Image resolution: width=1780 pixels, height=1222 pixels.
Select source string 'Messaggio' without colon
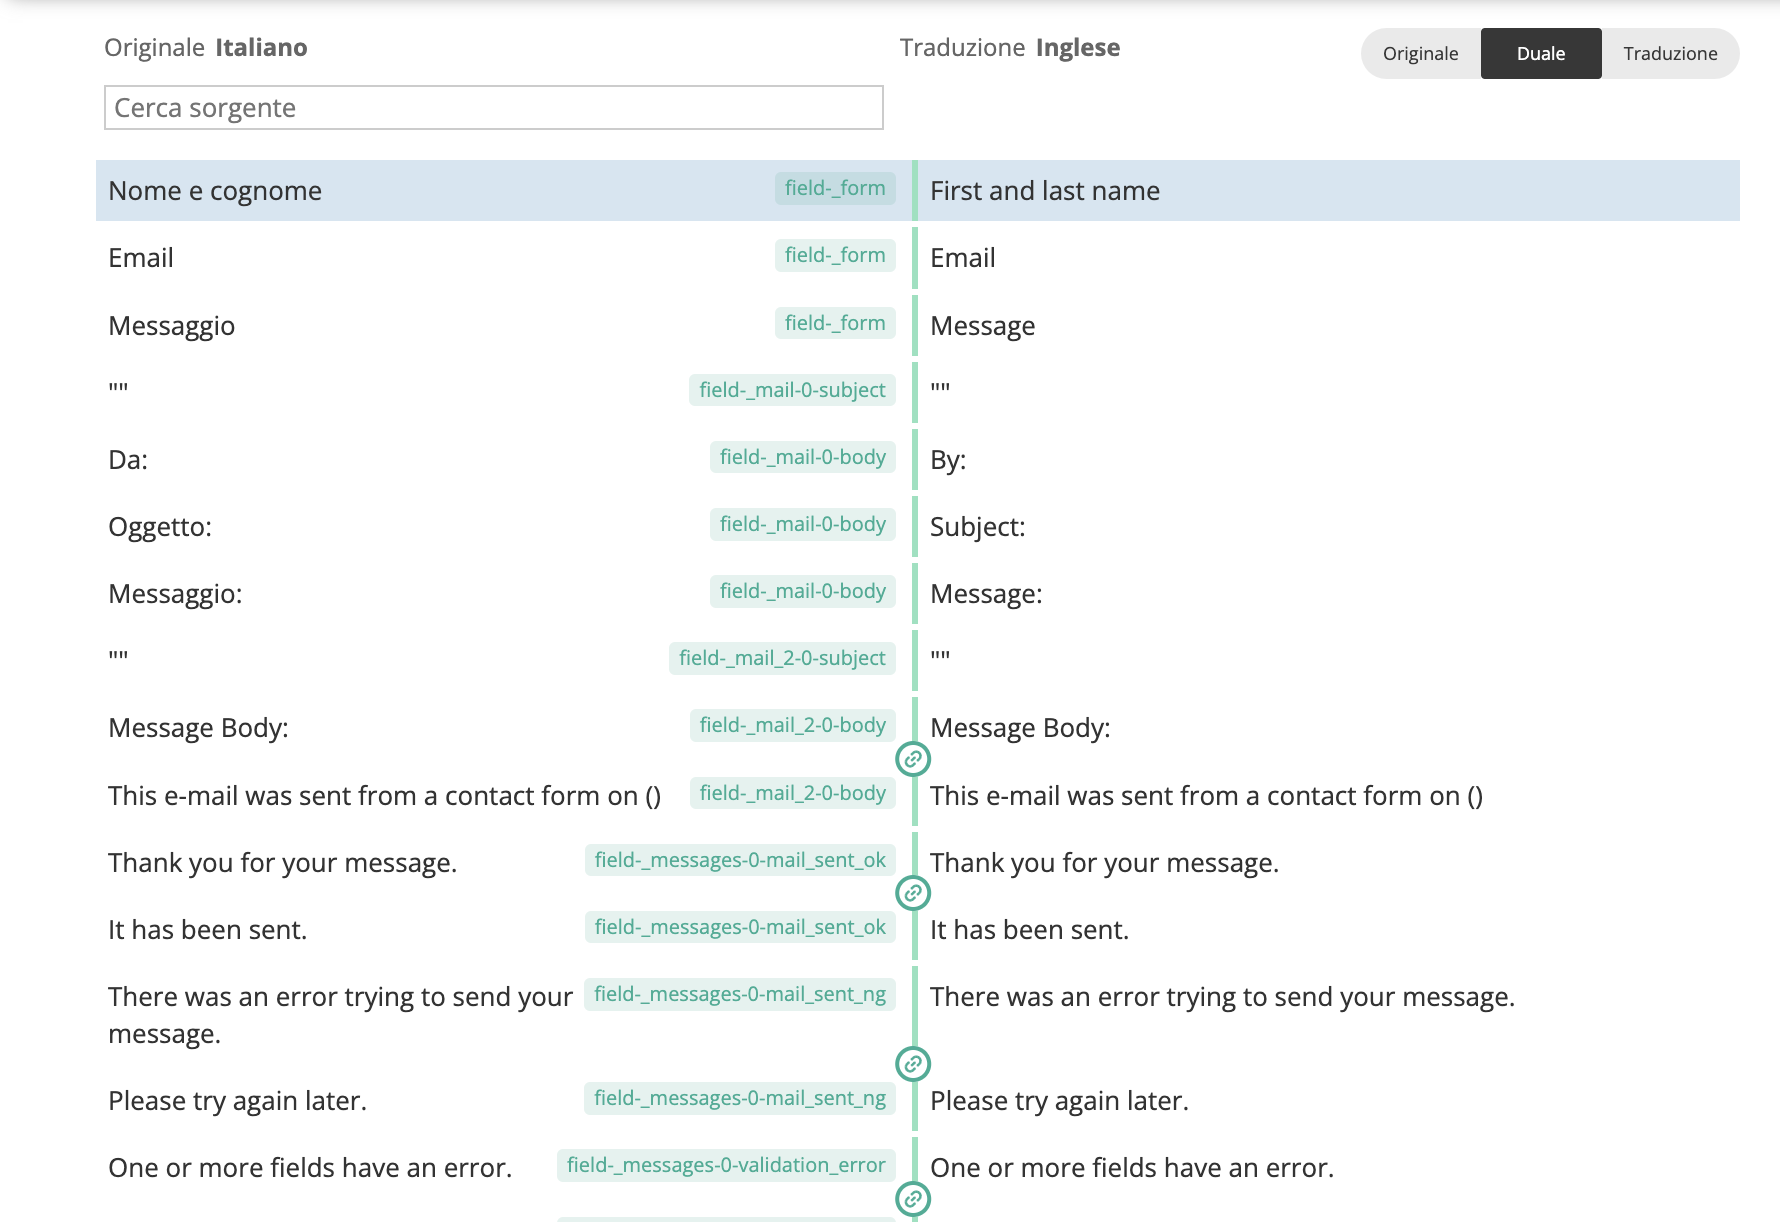coord(172,326)
